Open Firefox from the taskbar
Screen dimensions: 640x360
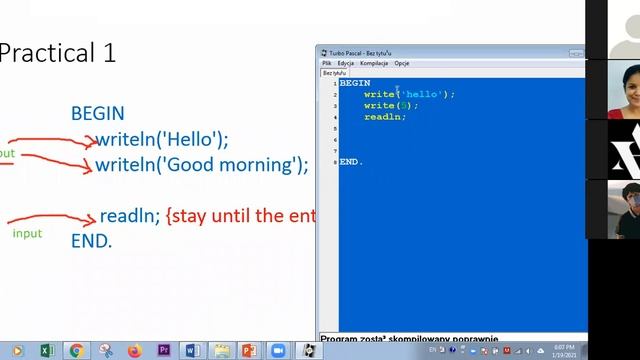pos(135,351)
